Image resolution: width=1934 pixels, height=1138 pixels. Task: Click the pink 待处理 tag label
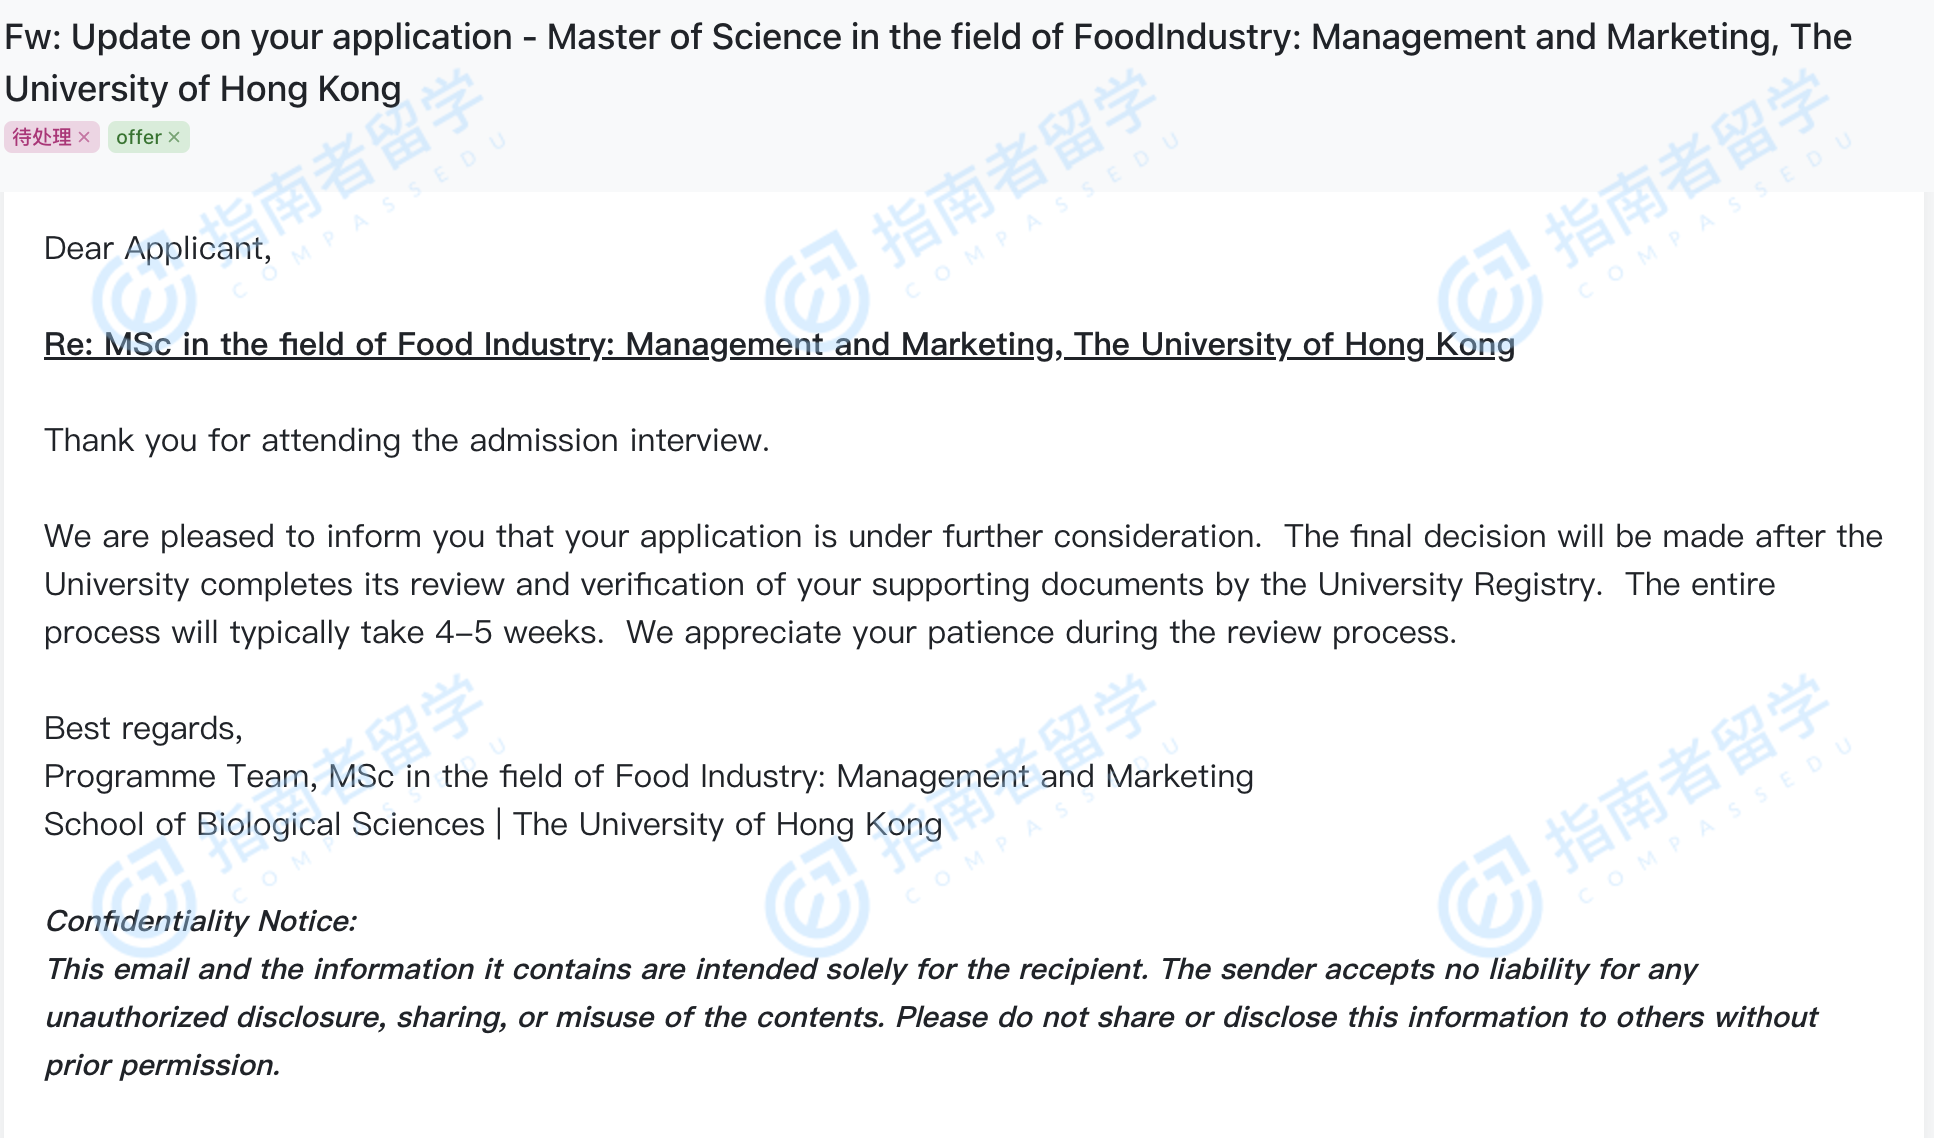tap(42, 137)
